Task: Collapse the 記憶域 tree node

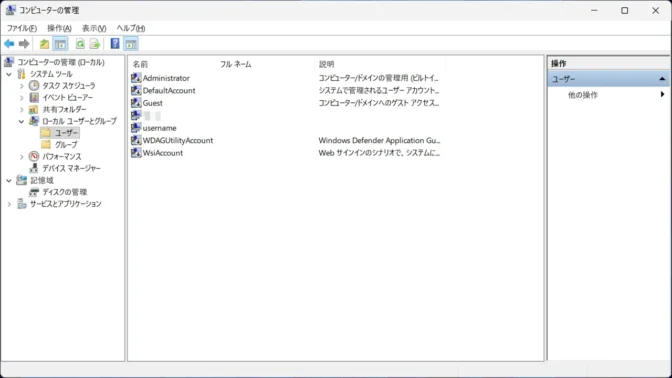Action: [x=9, y=180]
